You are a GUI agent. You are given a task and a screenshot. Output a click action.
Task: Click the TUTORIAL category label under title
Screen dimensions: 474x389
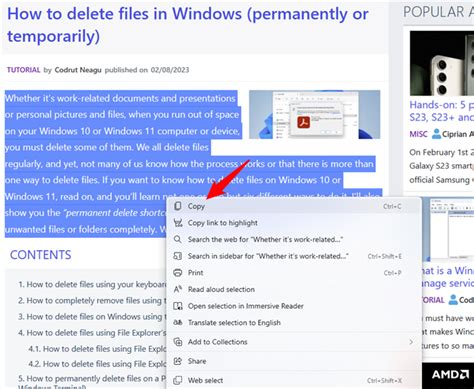pos(23,70)
